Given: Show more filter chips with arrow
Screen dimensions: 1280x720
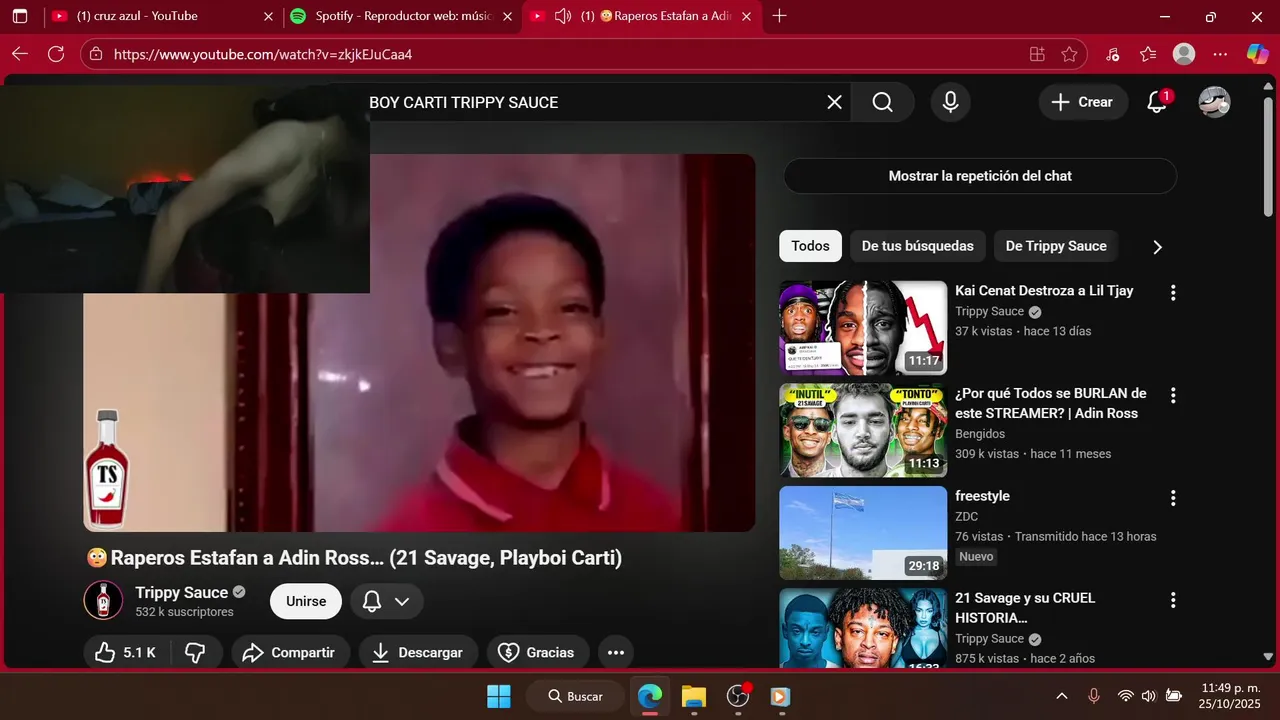Looking at the screenshot, I should 1157,247.
